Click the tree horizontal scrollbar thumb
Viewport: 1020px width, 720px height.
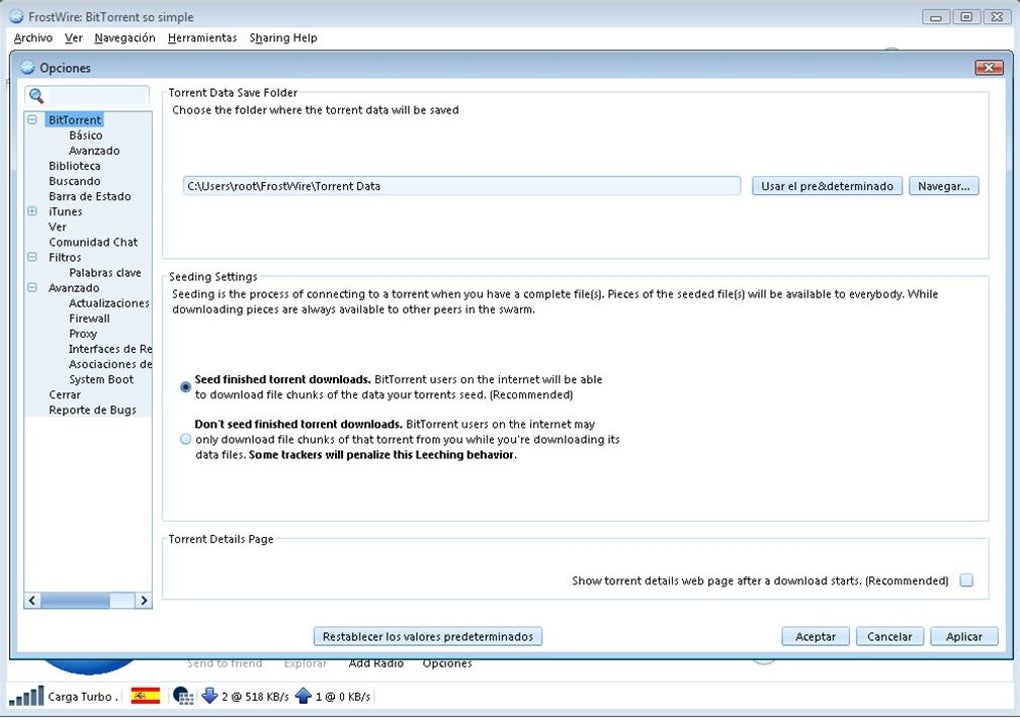(x=75, y=600)
